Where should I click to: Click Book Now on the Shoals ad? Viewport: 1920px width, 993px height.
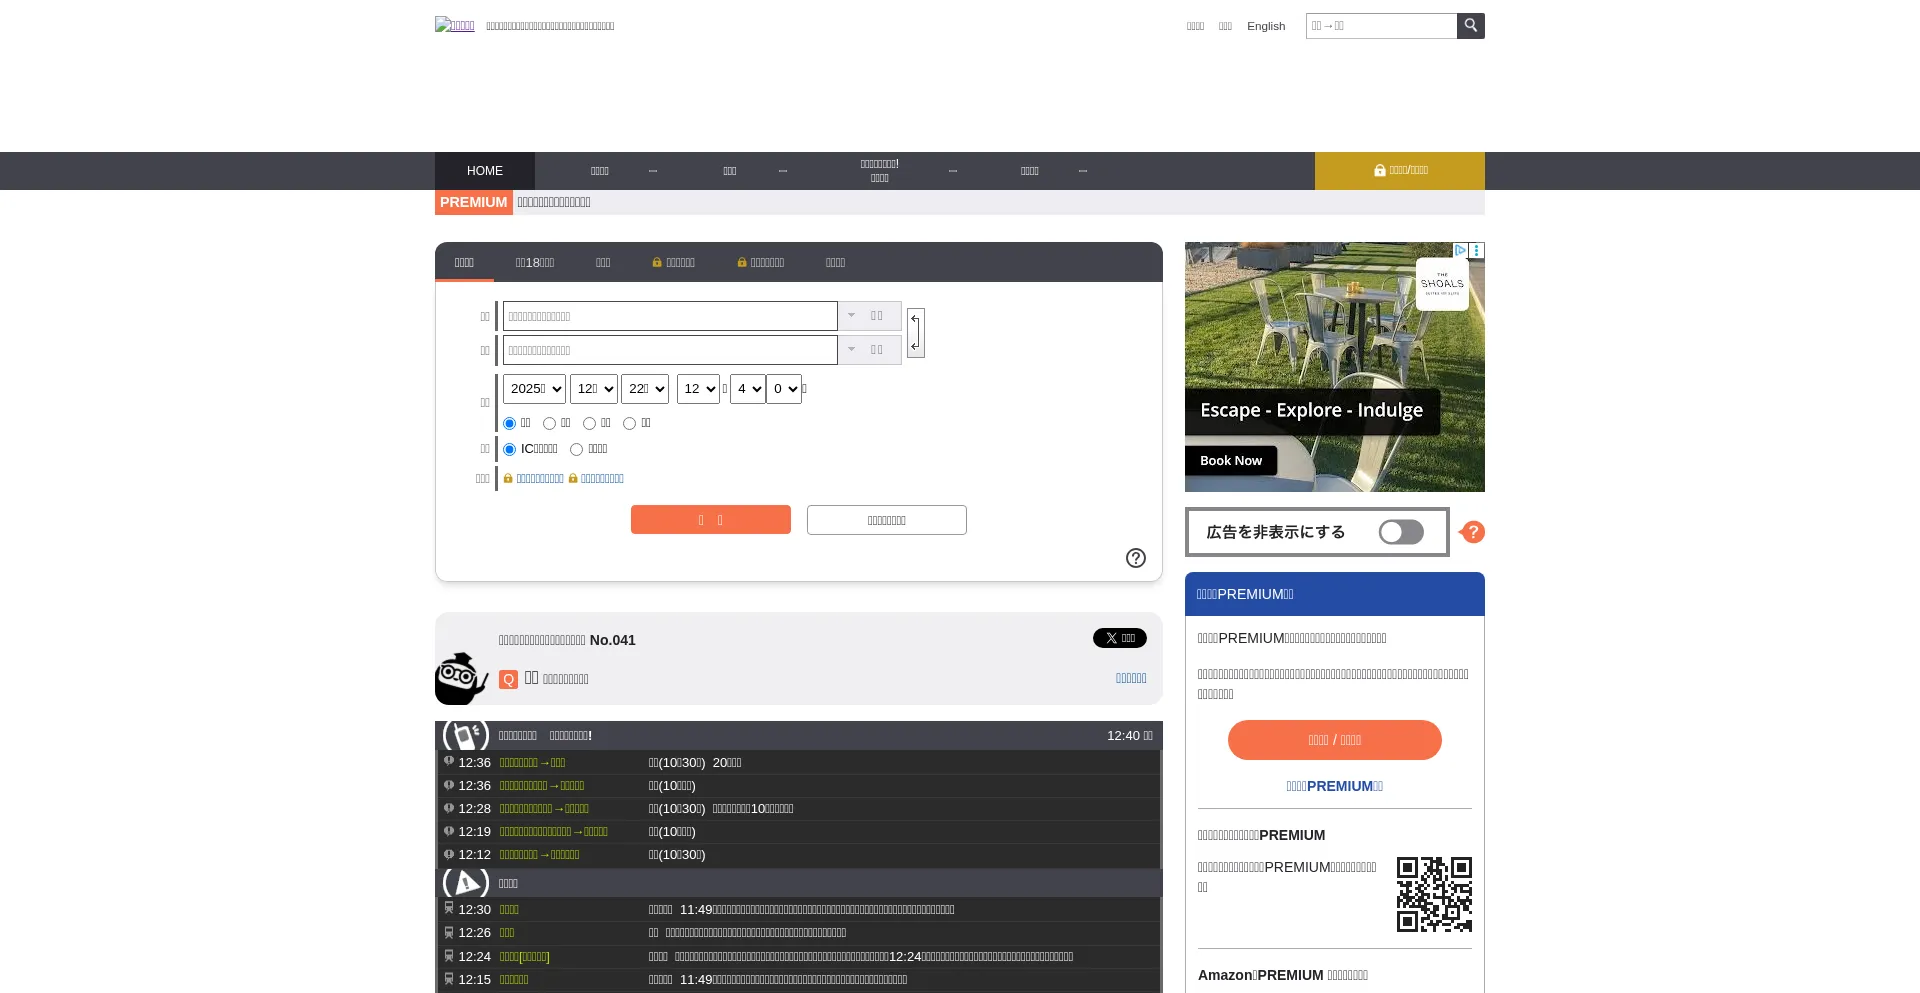1230,461
